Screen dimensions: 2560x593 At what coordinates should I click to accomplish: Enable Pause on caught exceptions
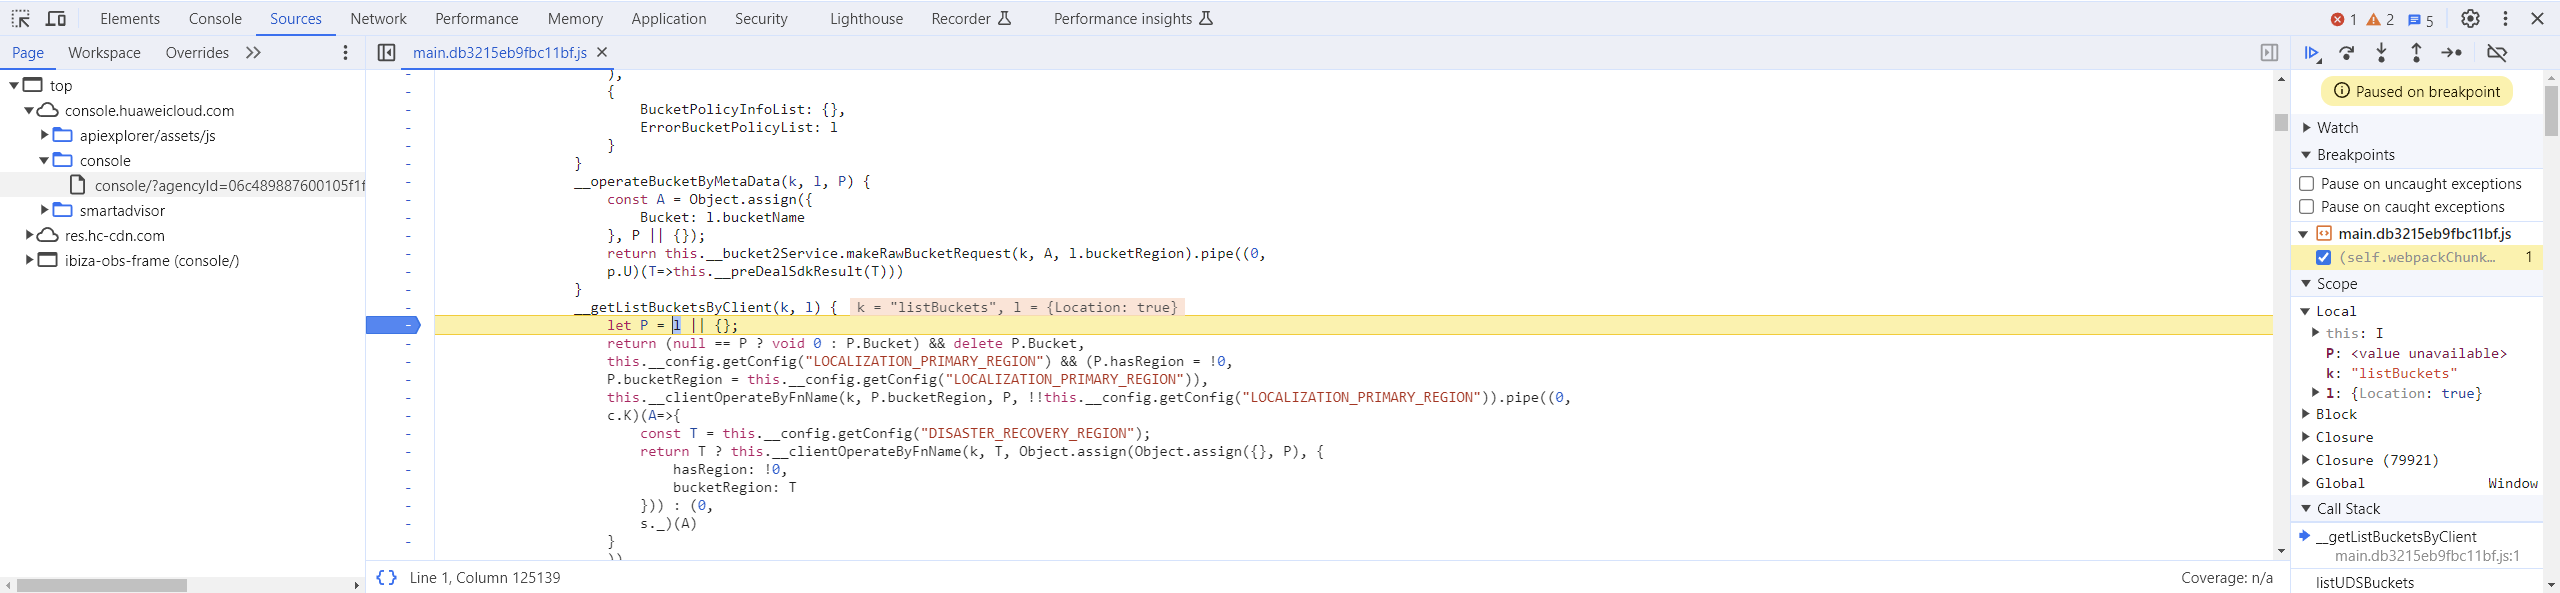coord(2307,207)
